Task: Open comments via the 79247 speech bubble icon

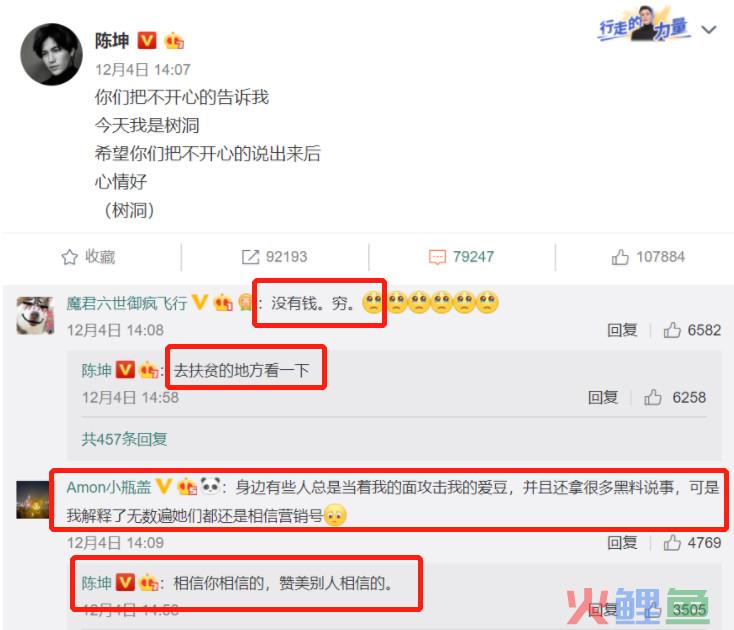Action: pyautogui.click(x=437, y=257)
